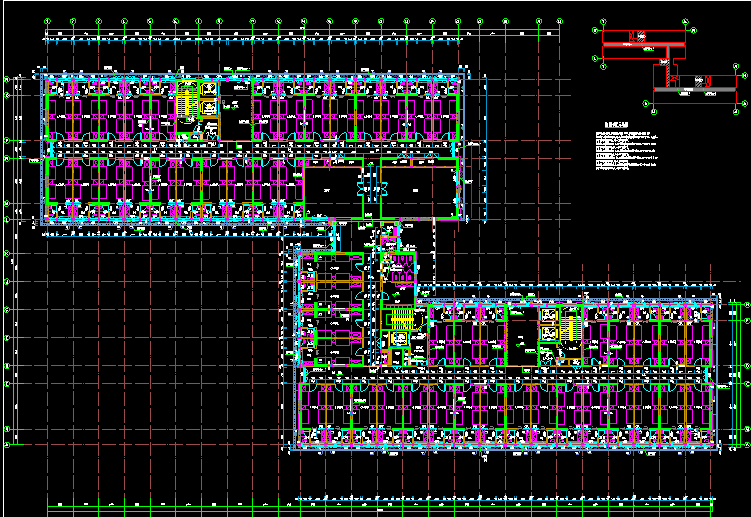Select lower elevator symbol in the lower-right wing
Screen dimensions: 751x517
click(x=549, y=334)
